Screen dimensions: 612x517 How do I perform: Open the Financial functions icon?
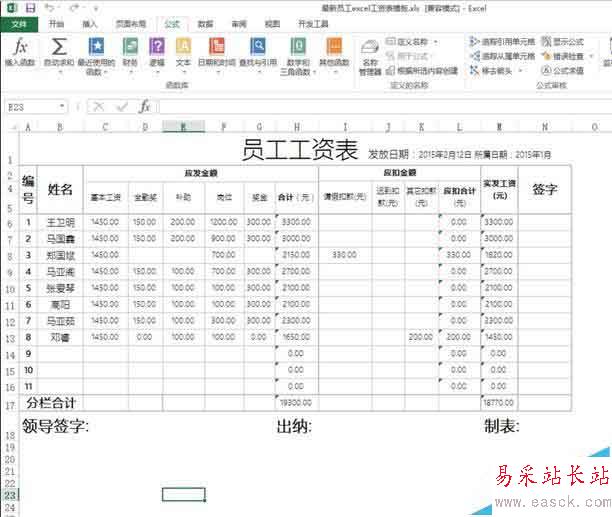130,46
